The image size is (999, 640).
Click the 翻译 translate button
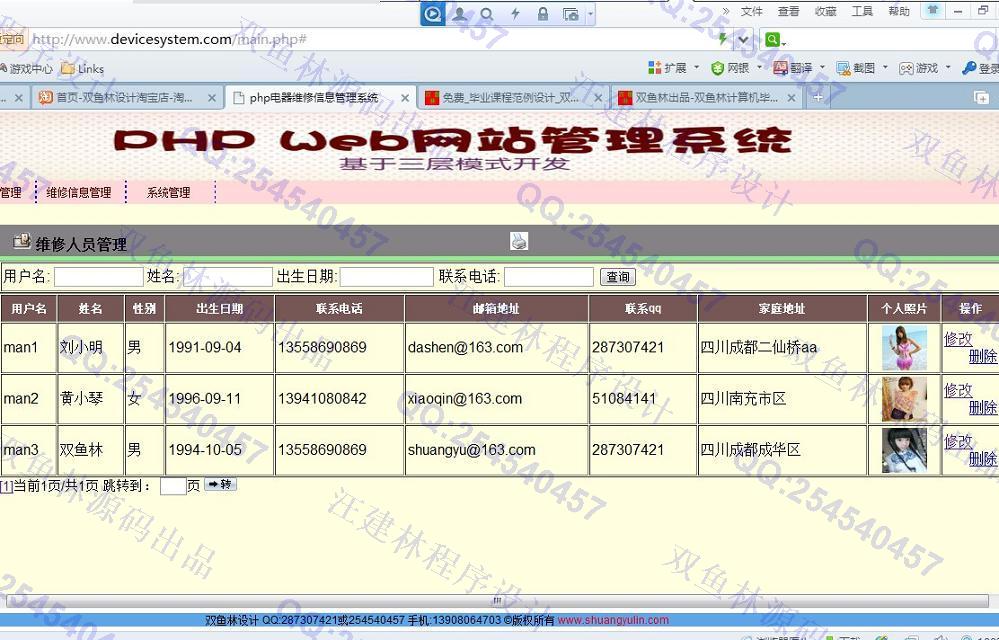793,68
